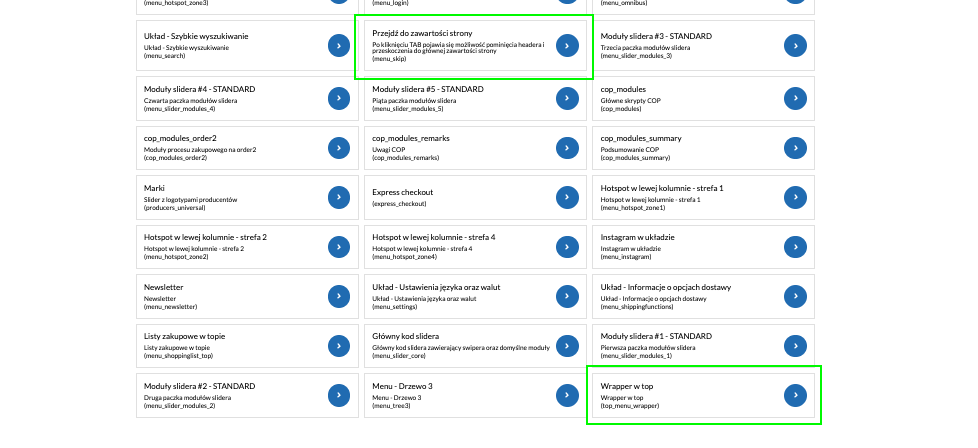Open Hotspot w lewej kolumnie strefa 2 arrow
This screenshot has height=448, width=978.
click(x=339, y=247)
